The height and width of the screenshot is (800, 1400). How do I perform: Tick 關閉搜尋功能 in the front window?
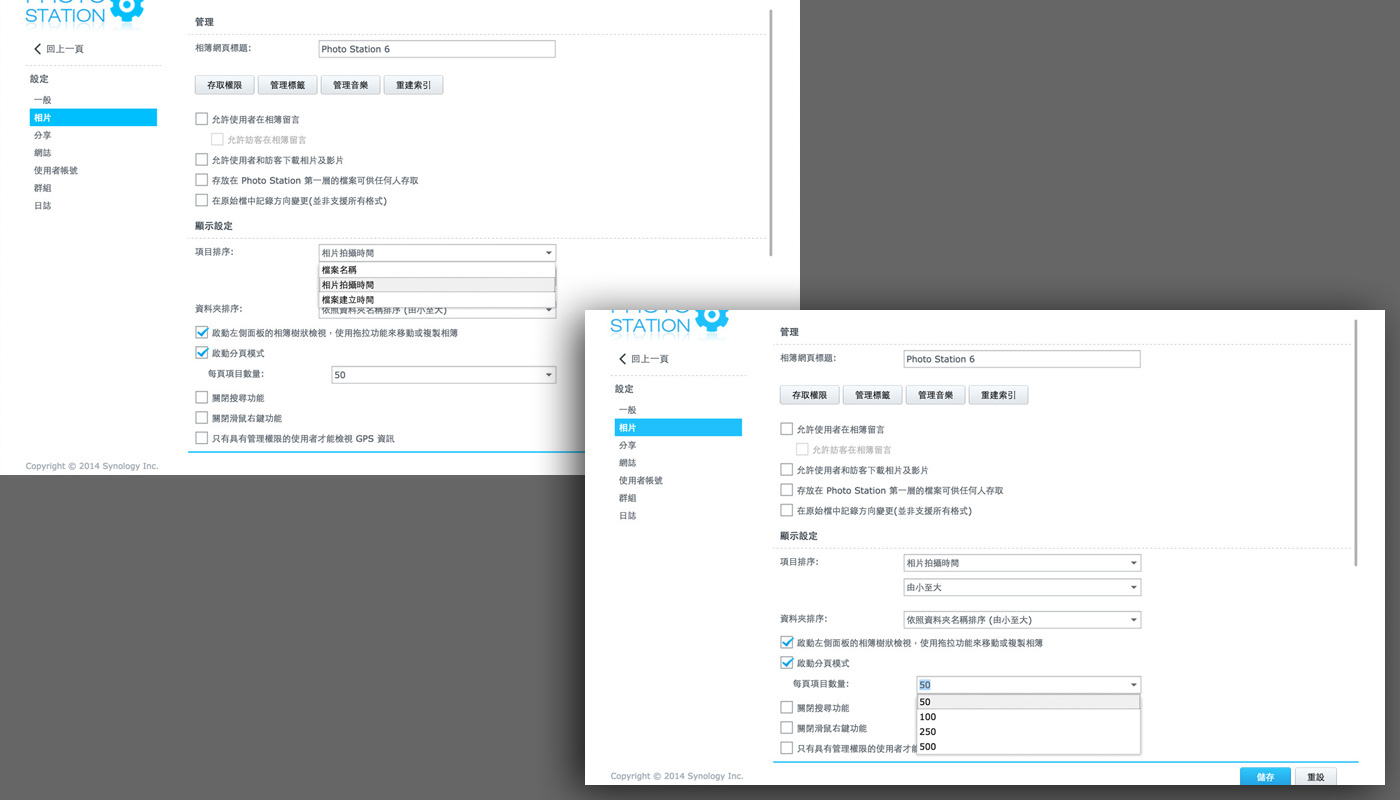pos(786,708)
